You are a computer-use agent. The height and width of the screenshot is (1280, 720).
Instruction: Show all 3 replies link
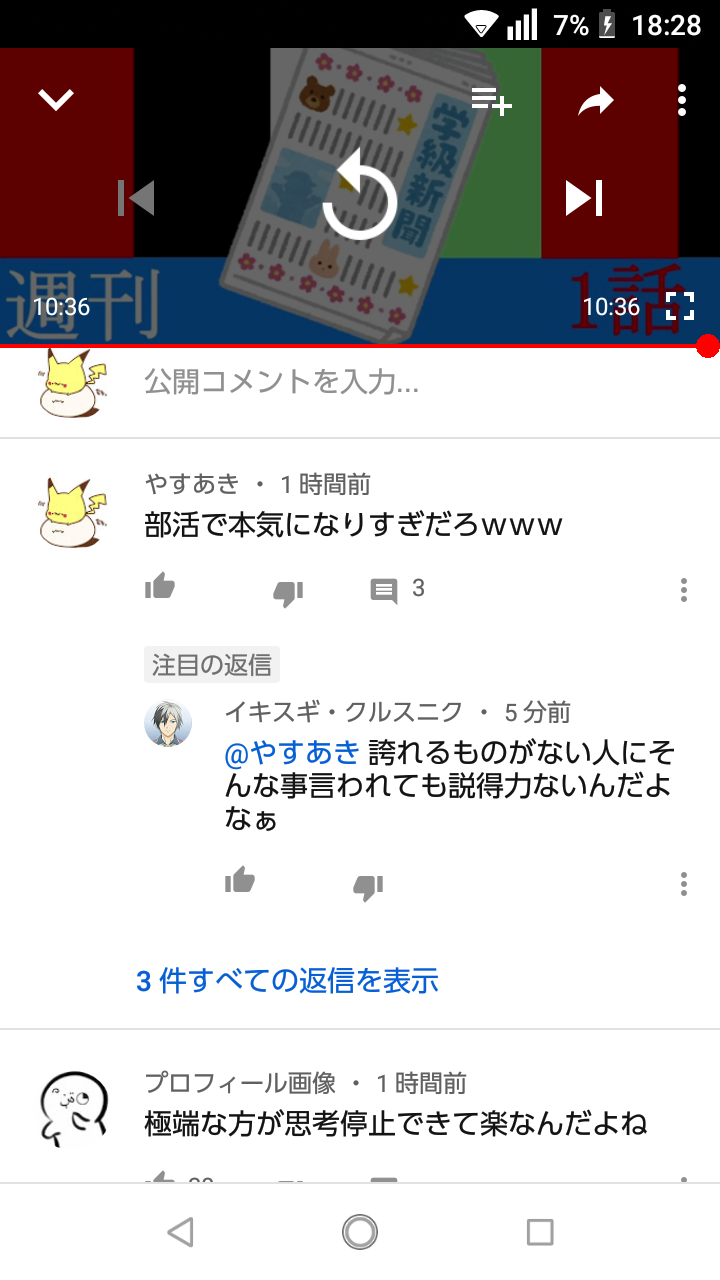(x=287, y=980)
